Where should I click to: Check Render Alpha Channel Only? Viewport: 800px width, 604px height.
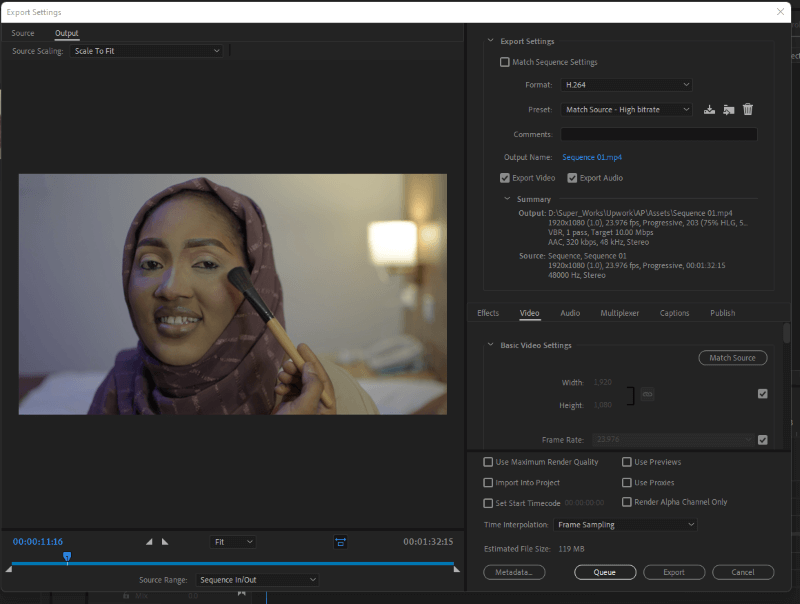[x=627, y=502]
